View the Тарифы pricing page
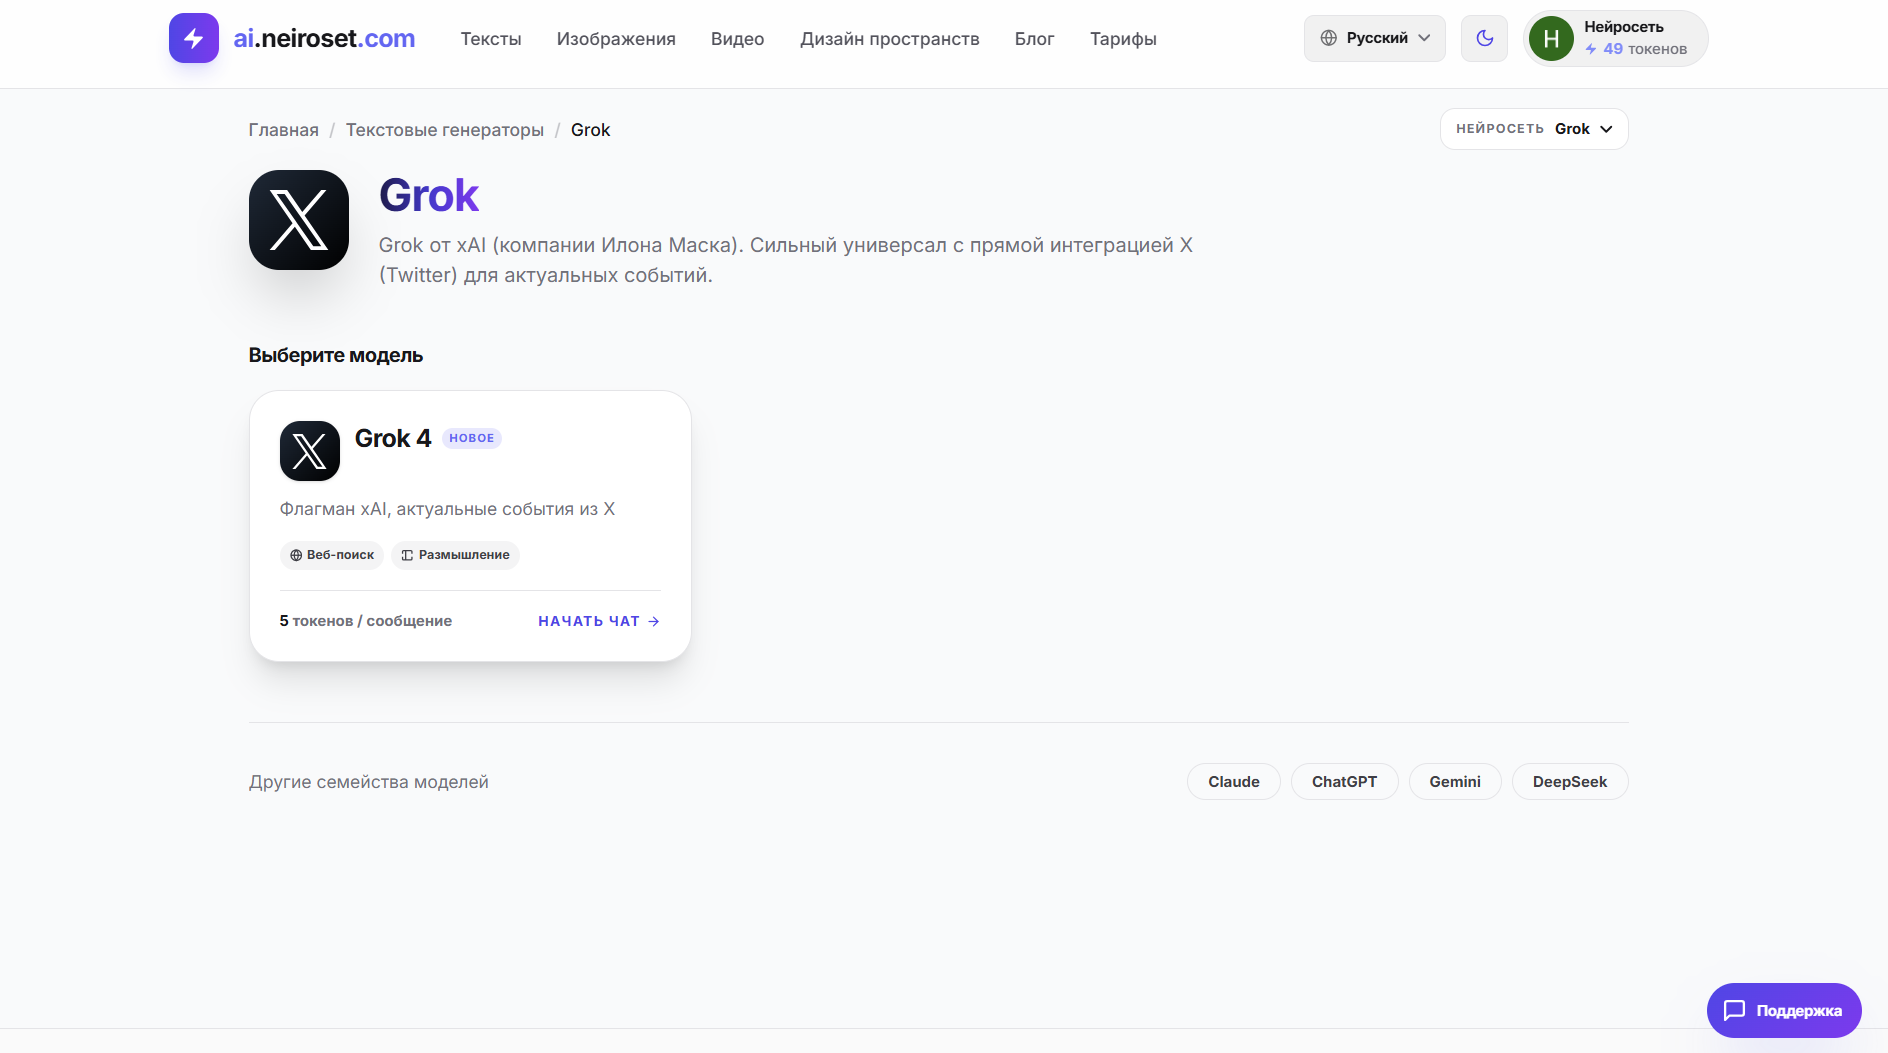Viewport: 1888px width, 1053px height. (1123, 39)
